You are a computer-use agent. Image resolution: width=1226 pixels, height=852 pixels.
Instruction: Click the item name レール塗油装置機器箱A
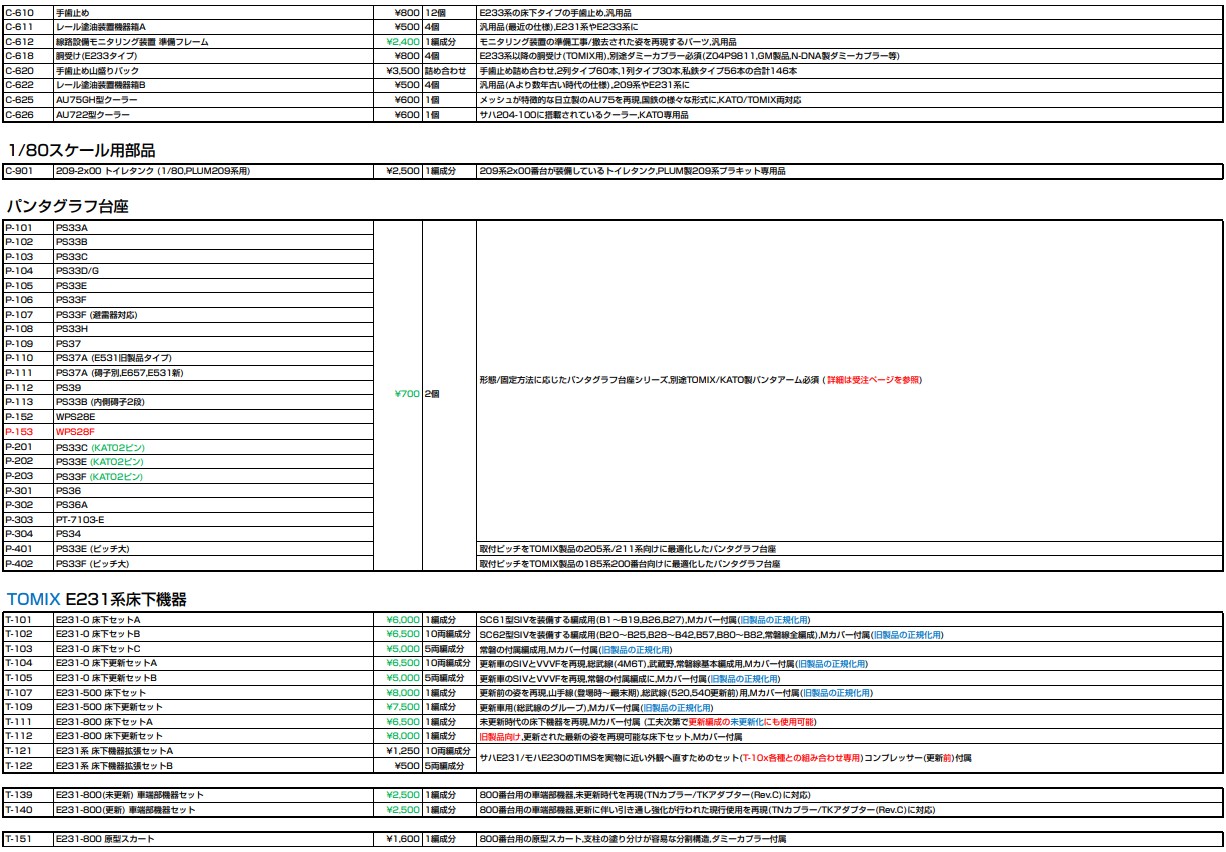coord(101,26)
